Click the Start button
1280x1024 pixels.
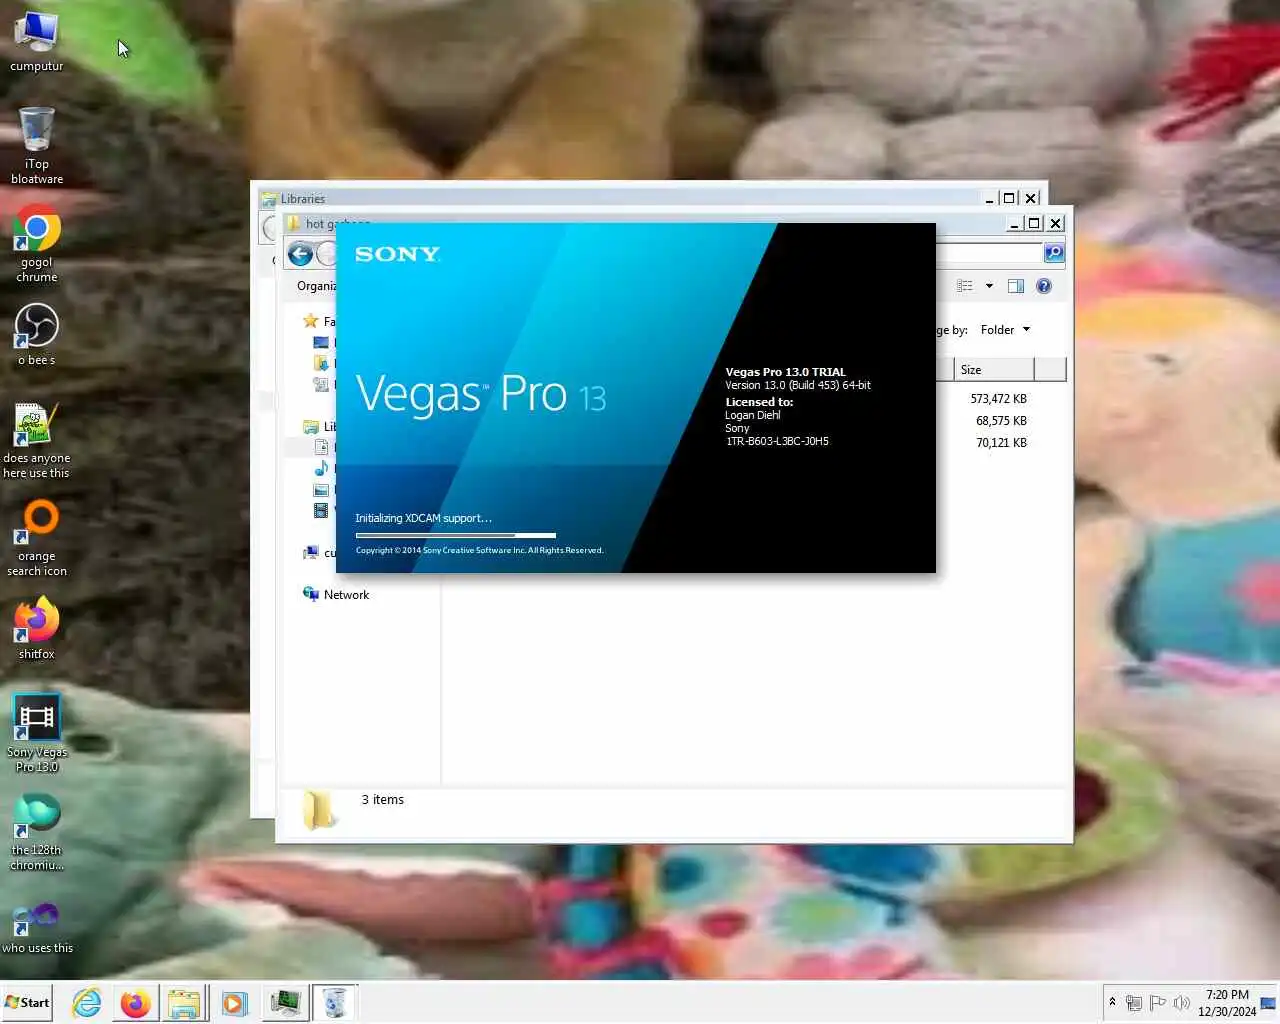pos(27,1002)
